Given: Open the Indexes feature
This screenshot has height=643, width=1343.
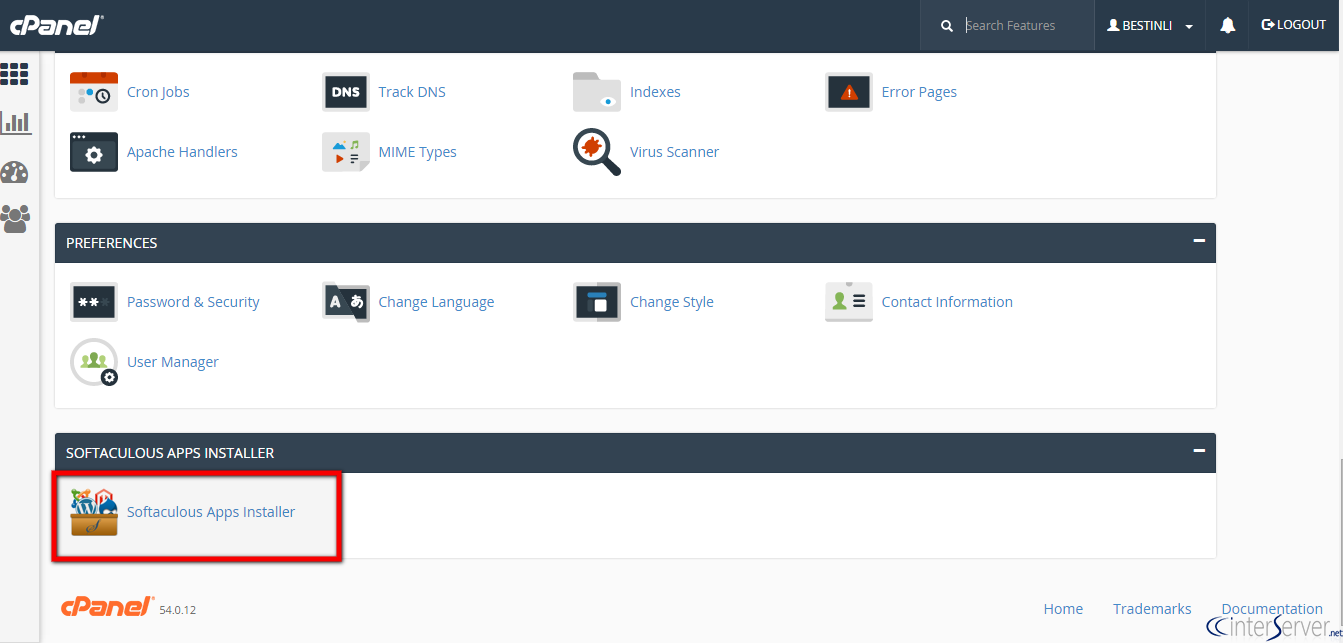Looking at the screenshot, I should pos(655,91).
